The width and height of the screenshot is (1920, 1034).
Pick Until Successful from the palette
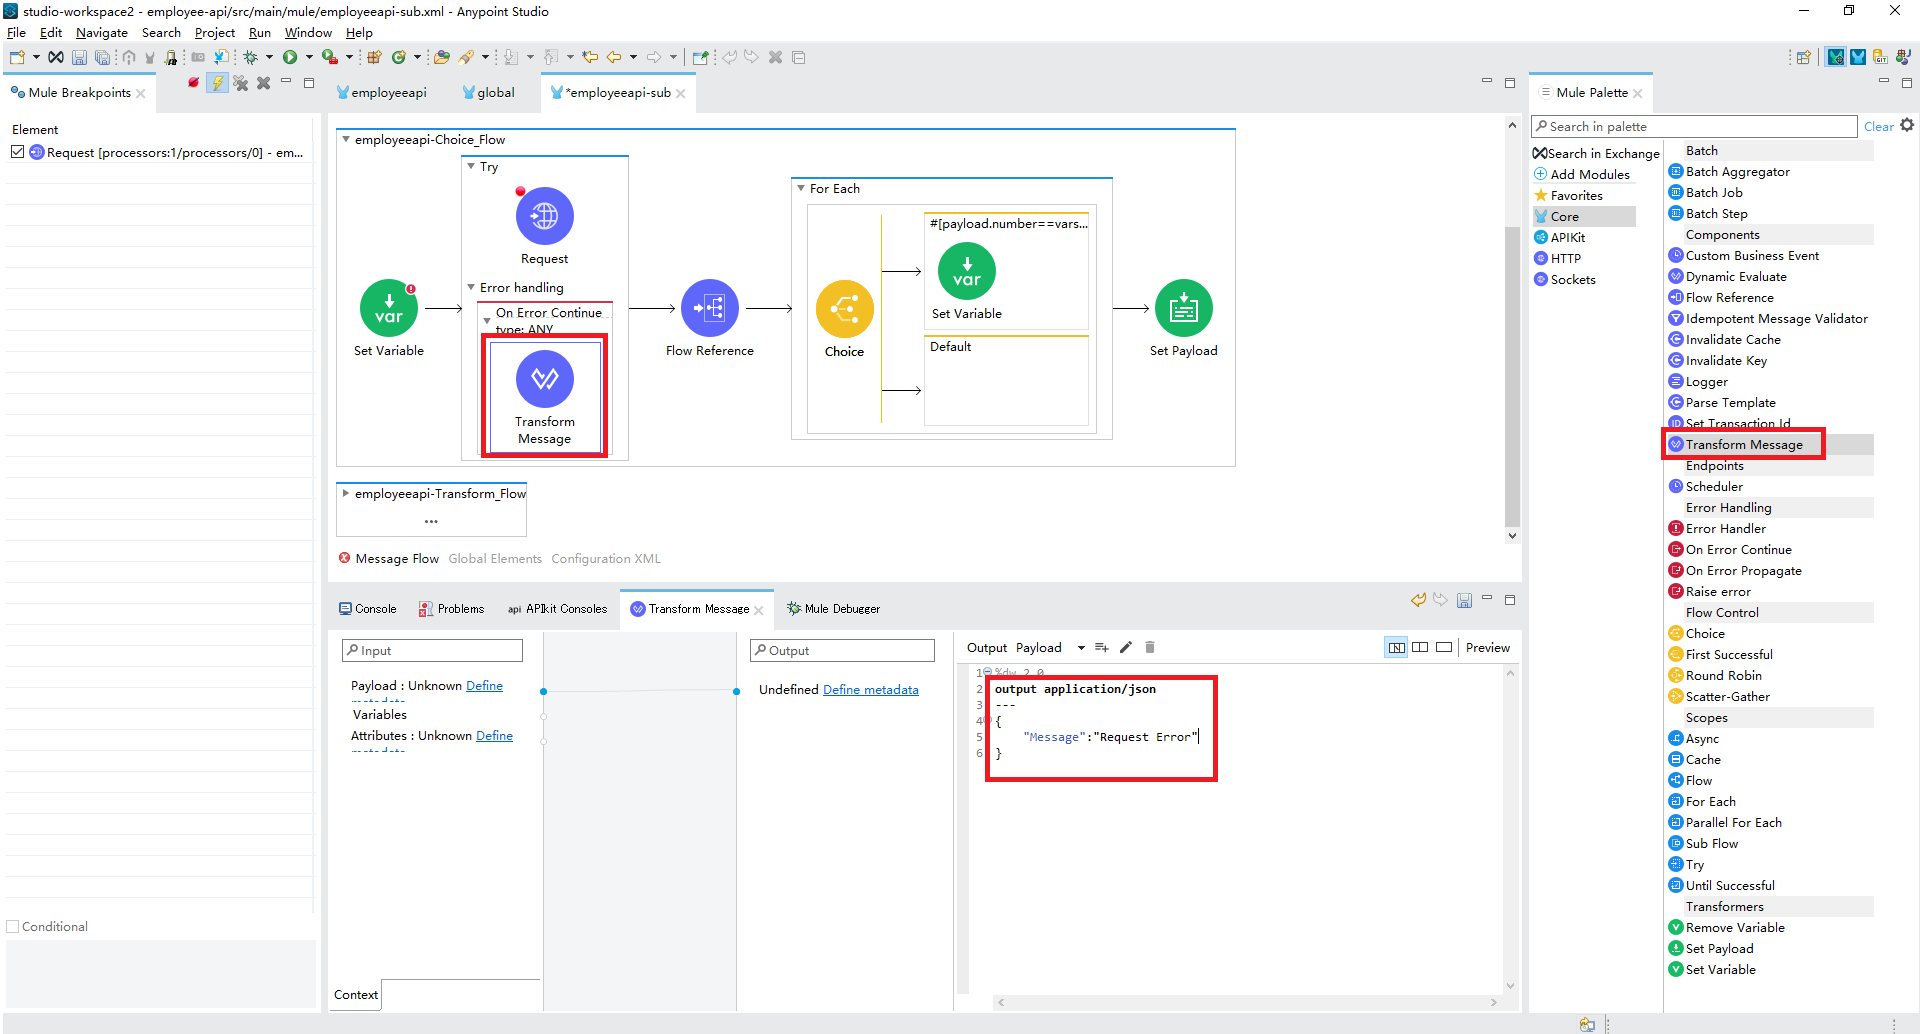1730,886
